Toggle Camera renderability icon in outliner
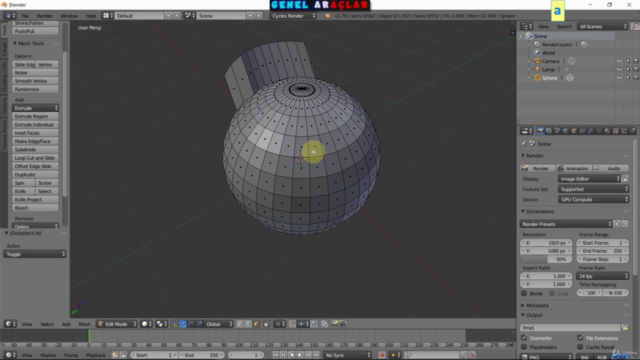640x360 pixels. [636, 61]
